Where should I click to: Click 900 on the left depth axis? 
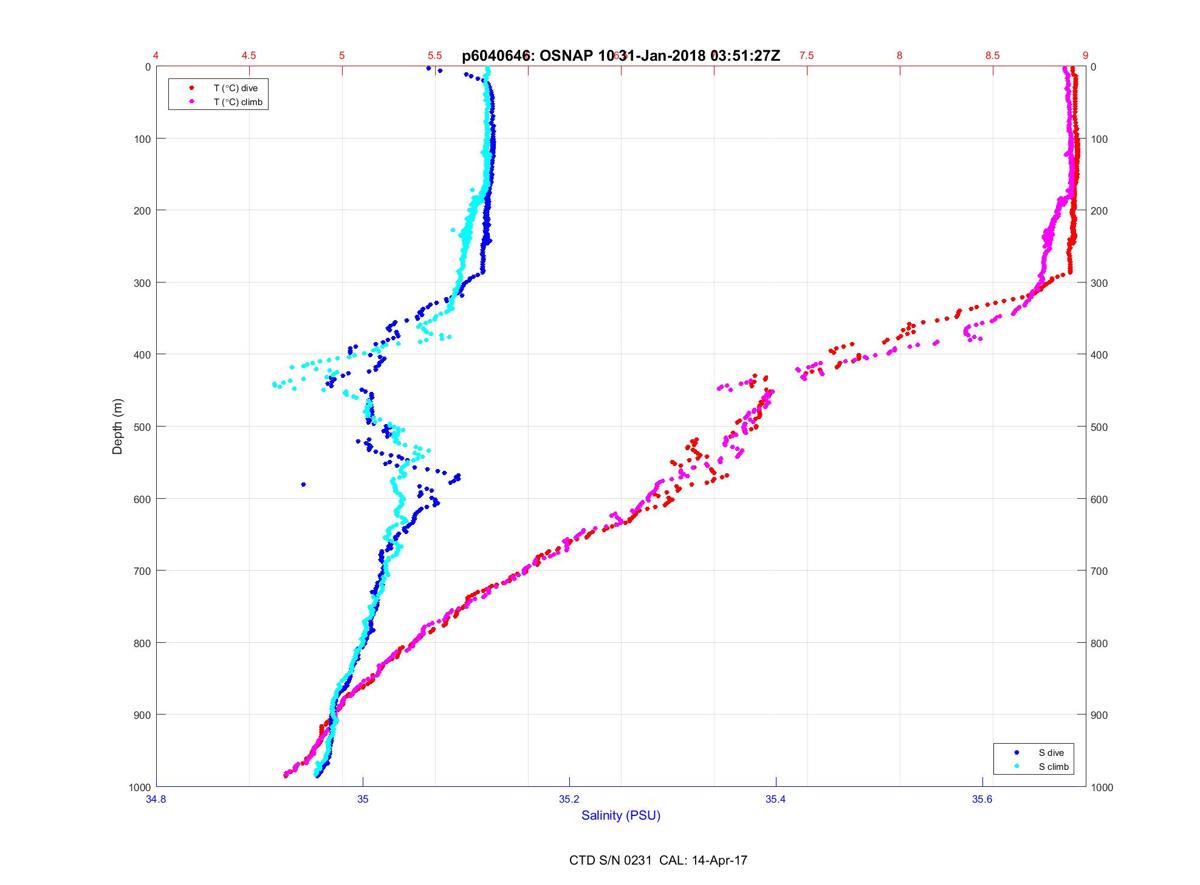142,715
